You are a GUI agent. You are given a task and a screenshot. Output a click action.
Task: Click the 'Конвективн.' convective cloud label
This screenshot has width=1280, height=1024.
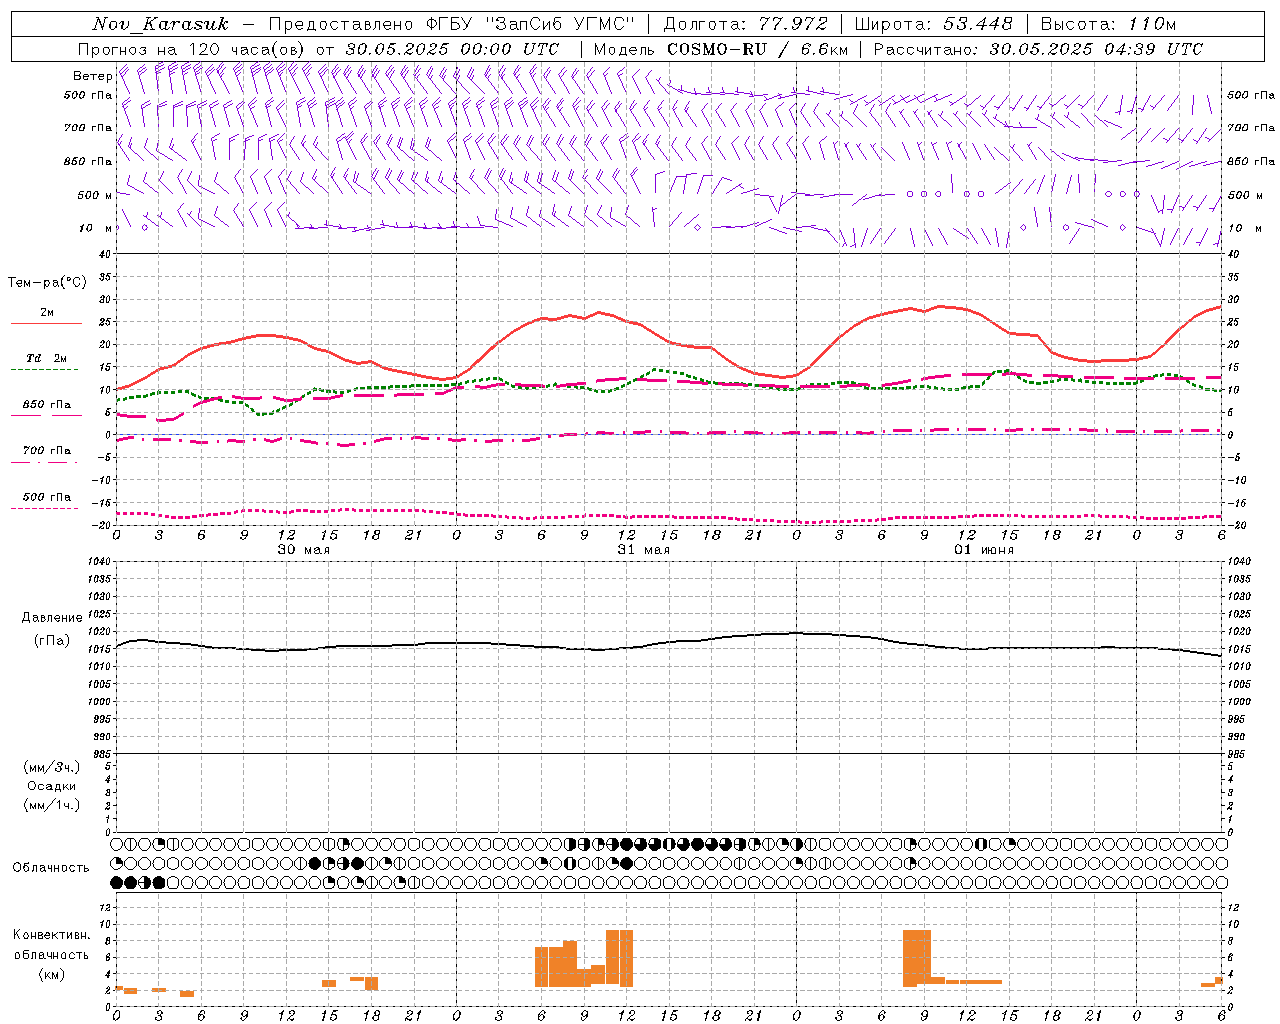[52, 935]
